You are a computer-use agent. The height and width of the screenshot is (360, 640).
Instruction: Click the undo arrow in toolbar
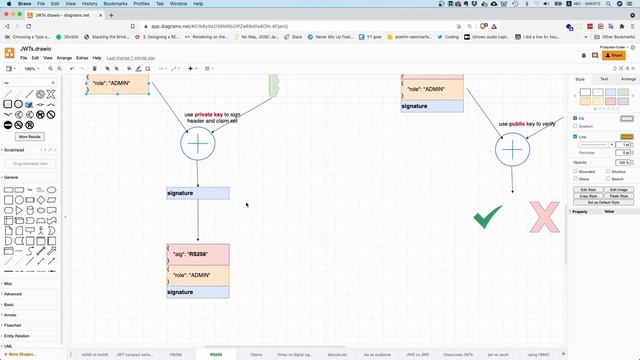[x=72, y=69]
